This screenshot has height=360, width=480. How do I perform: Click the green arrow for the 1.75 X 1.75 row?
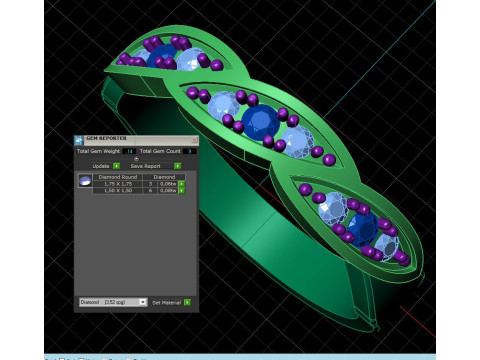(182, 184)
